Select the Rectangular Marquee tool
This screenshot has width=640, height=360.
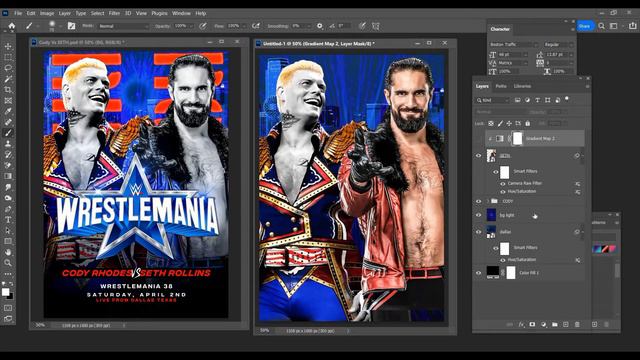[x=8, y=57]
